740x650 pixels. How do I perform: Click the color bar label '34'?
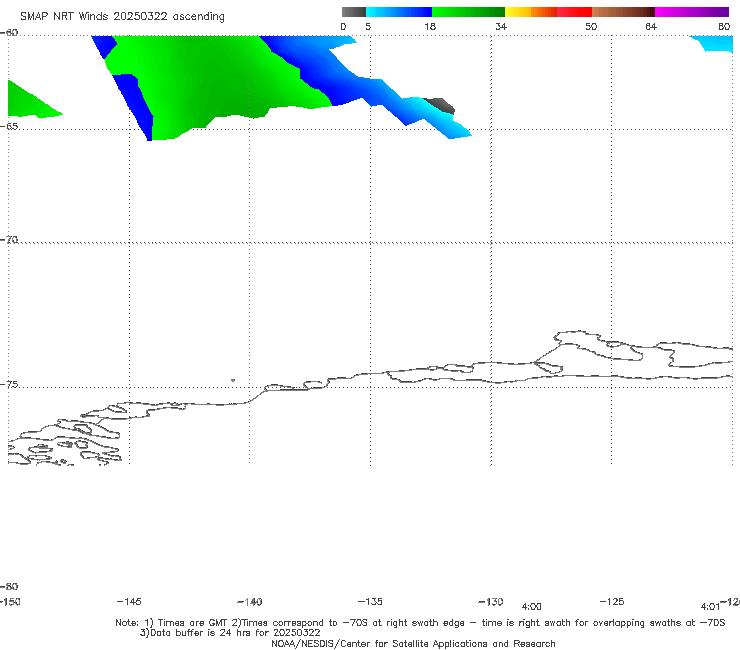coord(501,26)
